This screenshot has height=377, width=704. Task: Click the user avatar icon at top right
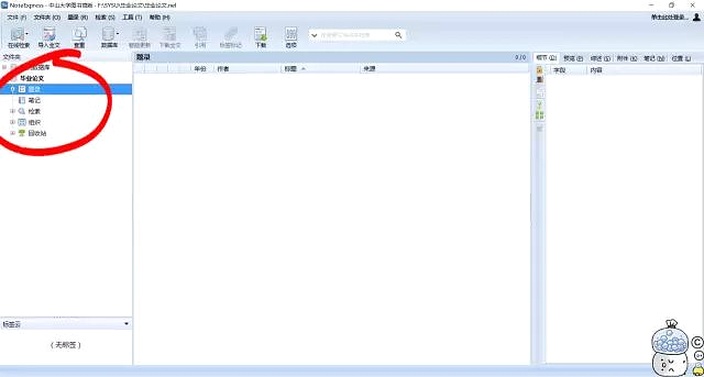tap(696, 17)
